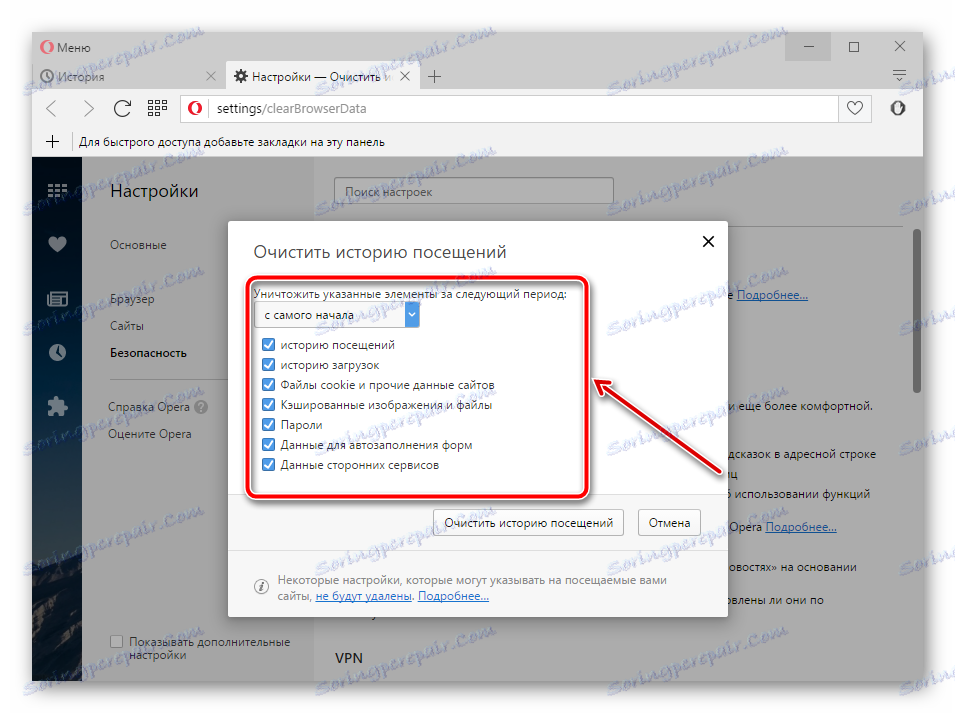The image size is (955, 713).
Task: Close the Настройки tab
Action: 405,76
